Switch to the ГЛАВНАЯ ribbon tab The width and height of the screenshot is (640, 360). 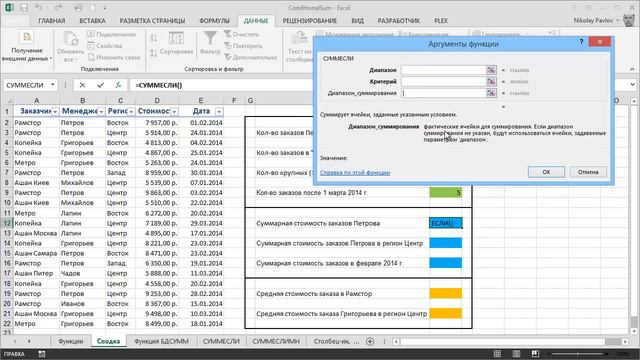click(52, 20)
